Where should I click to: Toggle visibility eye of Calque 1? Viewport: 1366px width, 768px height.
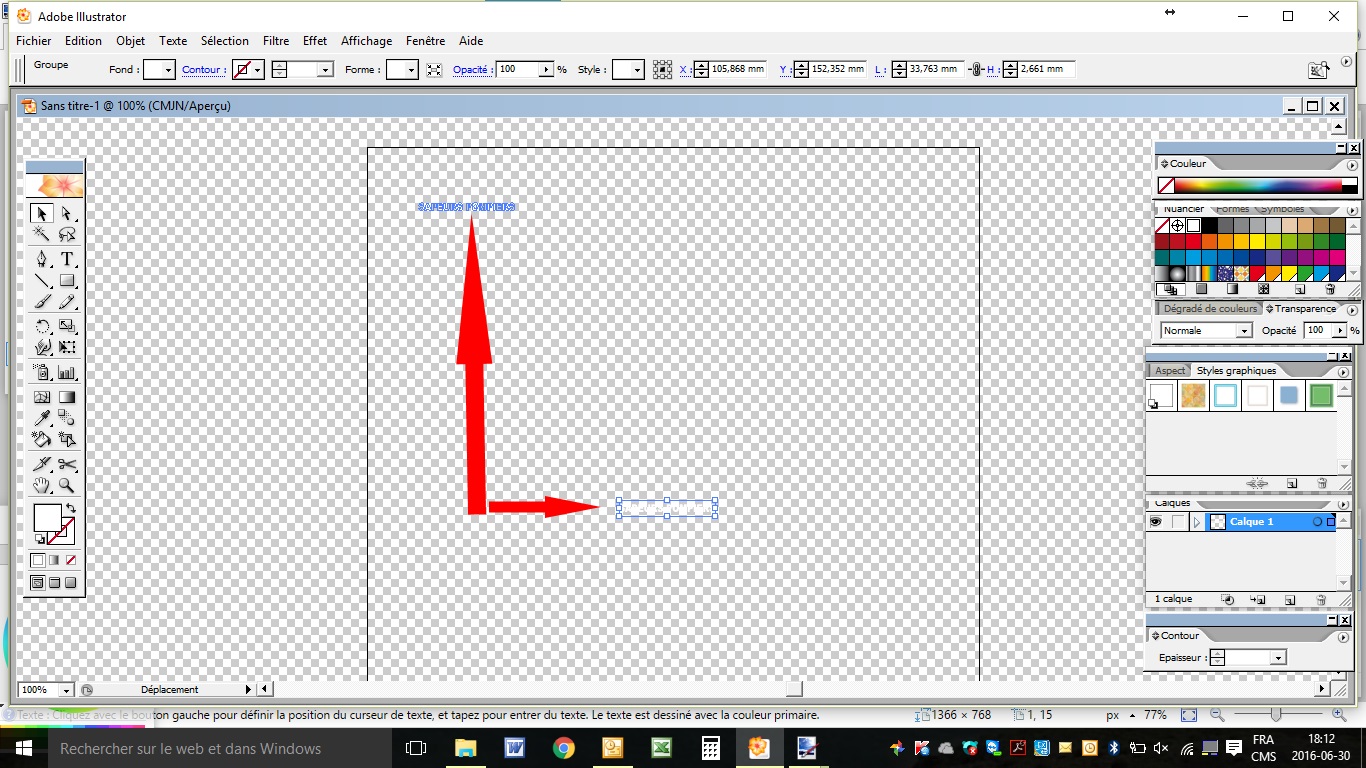click(1156, 522)
